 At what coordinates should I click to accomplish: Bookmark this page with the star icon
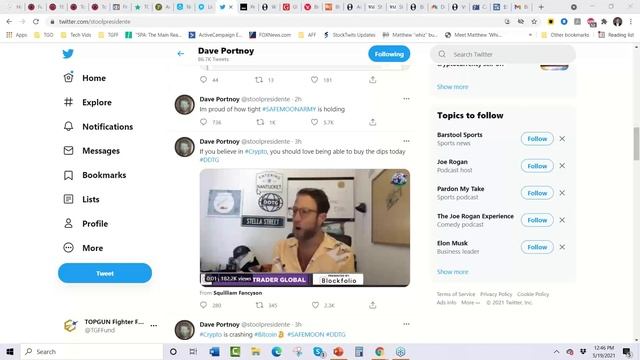[534, 21]
